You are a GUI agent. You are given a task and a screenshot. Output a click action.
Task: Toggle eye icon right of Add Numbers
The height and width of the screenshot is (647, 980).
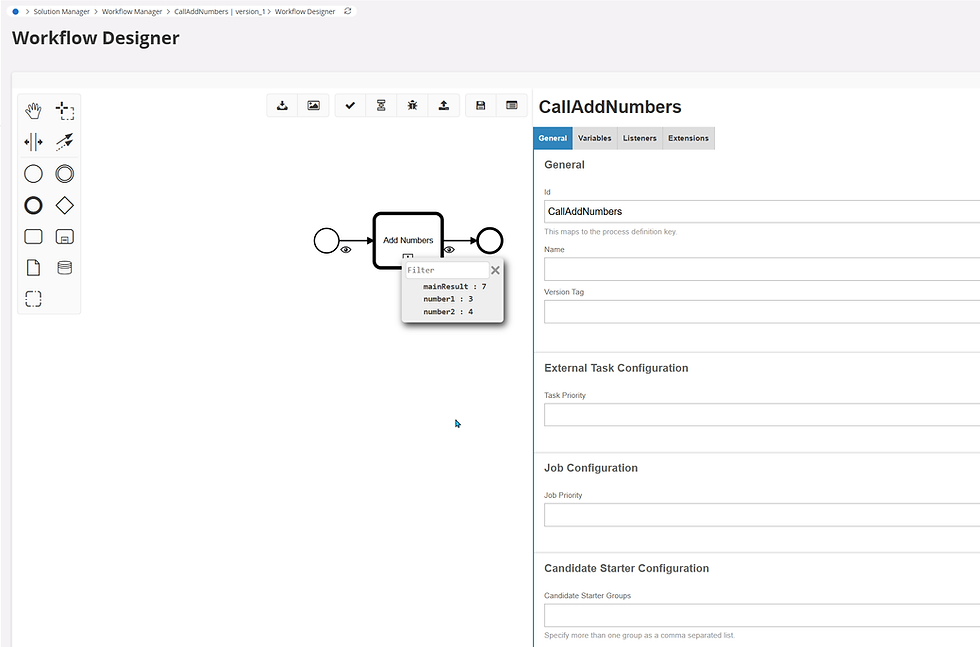coord(449,249)
